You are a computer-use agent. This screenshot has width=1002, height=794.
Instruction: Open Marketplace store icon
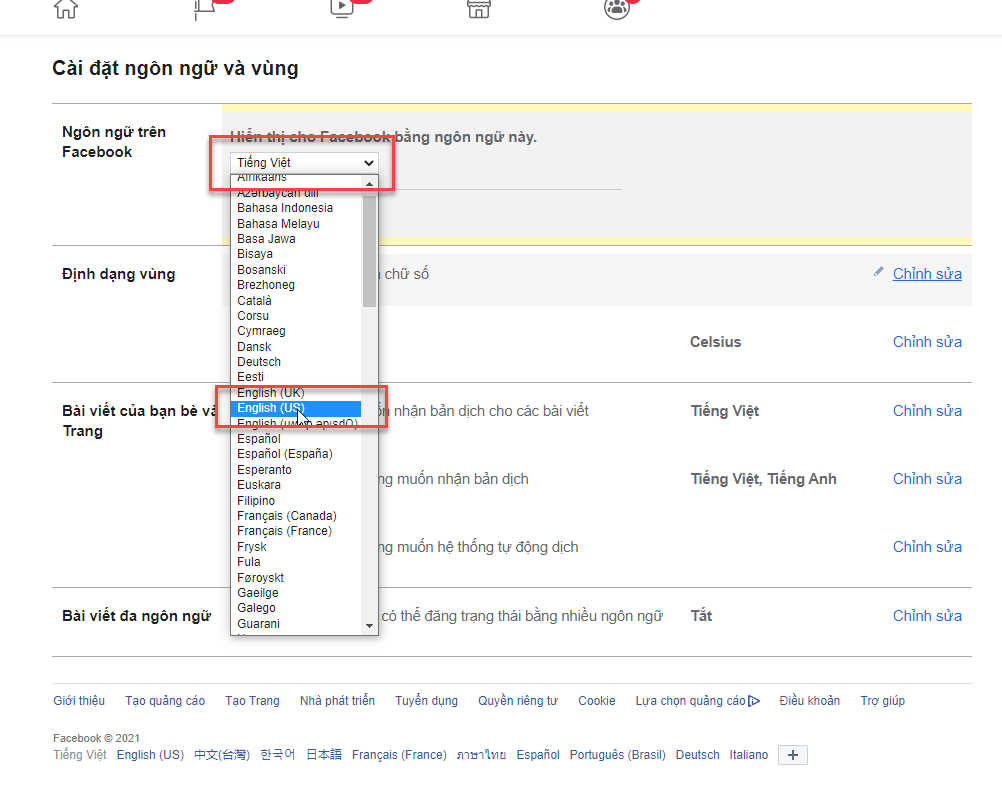click(x=479, y=9)
